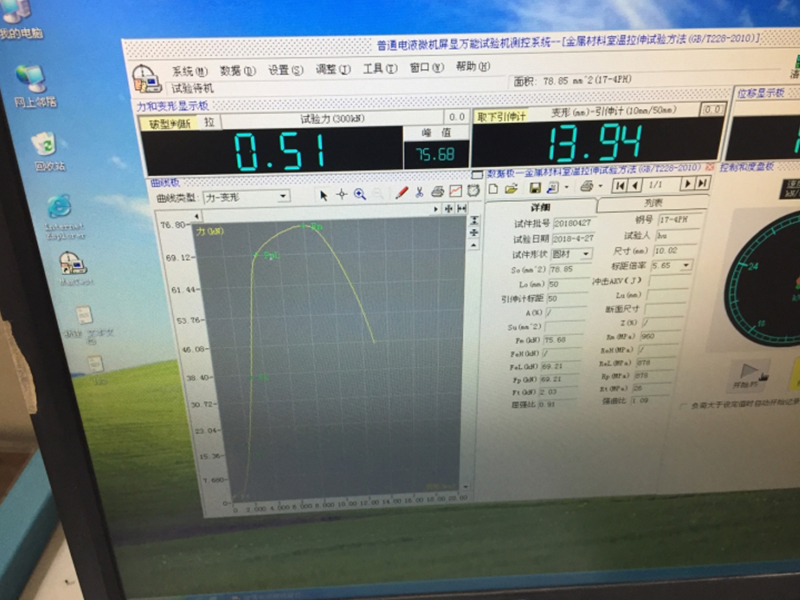
Task: Click the crosshair tool in curve toolbar
Action: coord(340,194)
